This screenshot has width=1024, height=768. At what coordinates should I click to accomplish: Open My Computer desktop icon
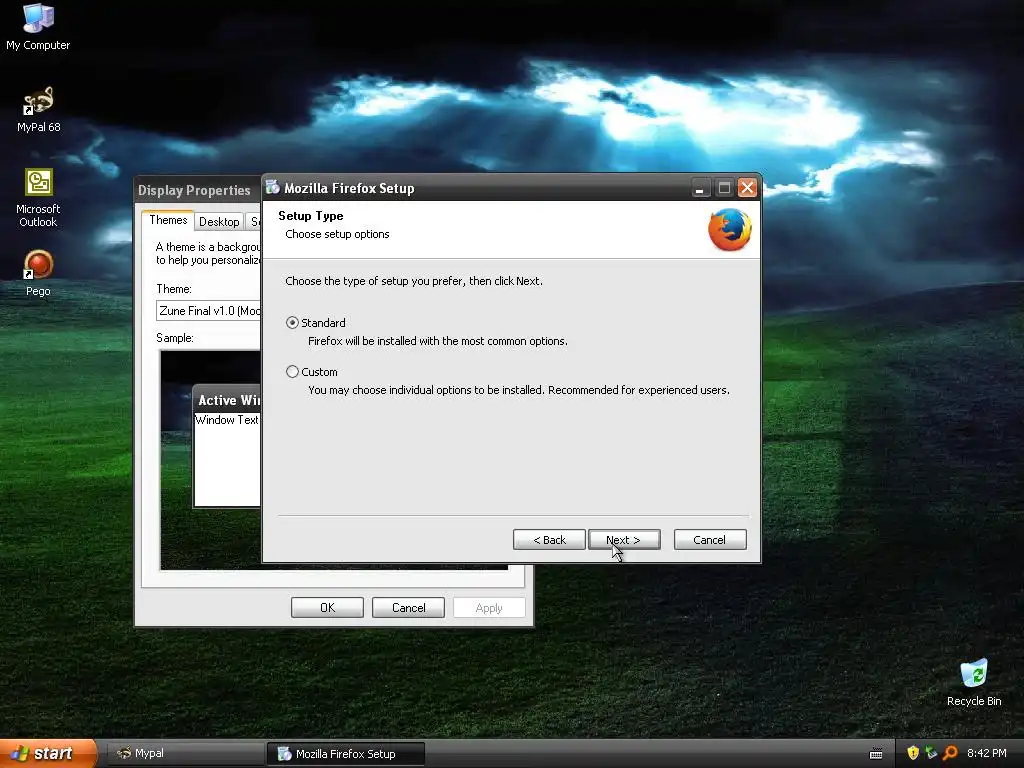pos(38,27)
